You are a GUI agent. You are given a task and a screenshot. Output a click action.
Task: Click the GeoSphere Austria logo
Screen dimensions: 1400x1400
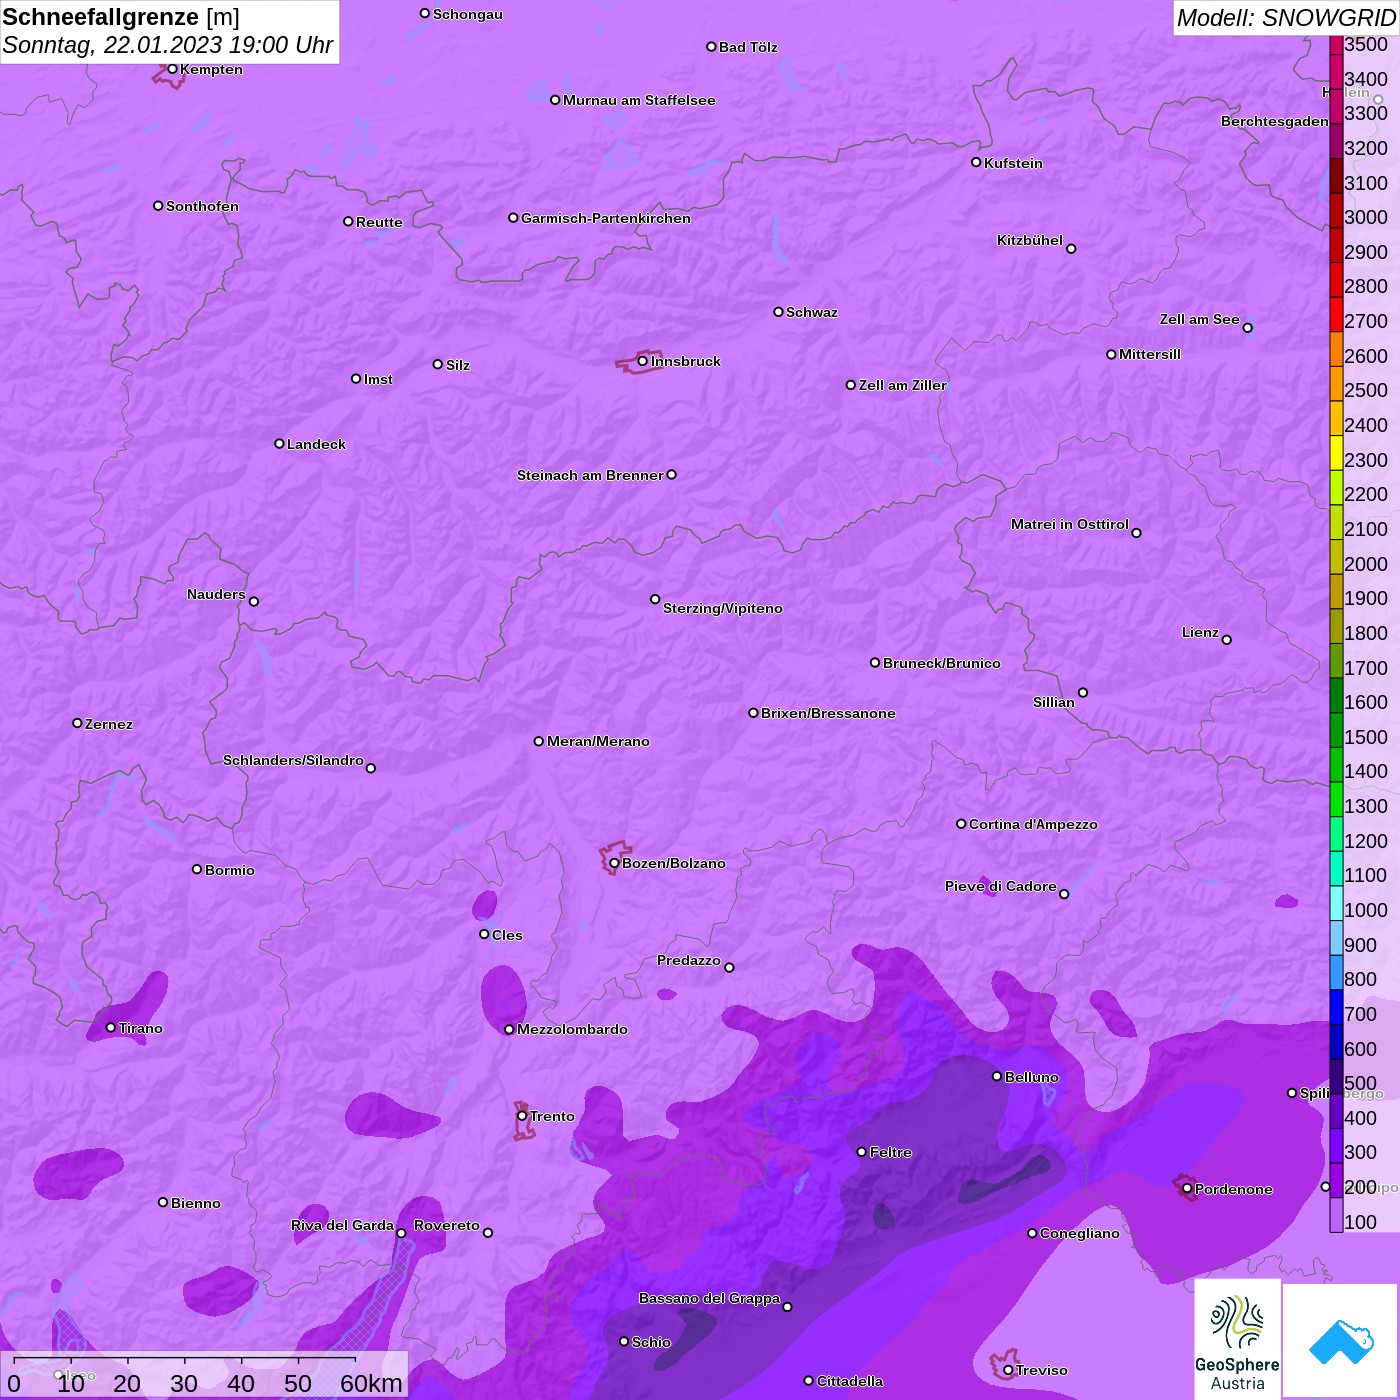pos(1237,1339)
